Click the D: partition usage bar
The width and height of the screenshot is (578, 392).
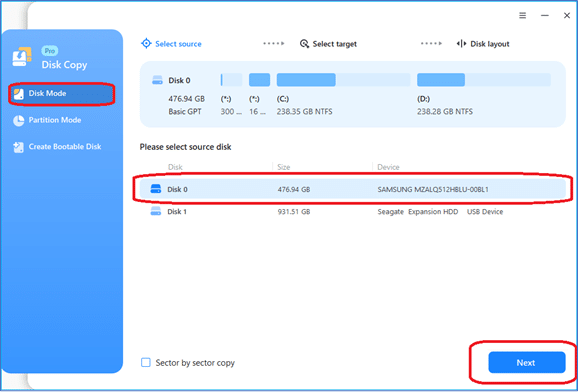[484, 80]
